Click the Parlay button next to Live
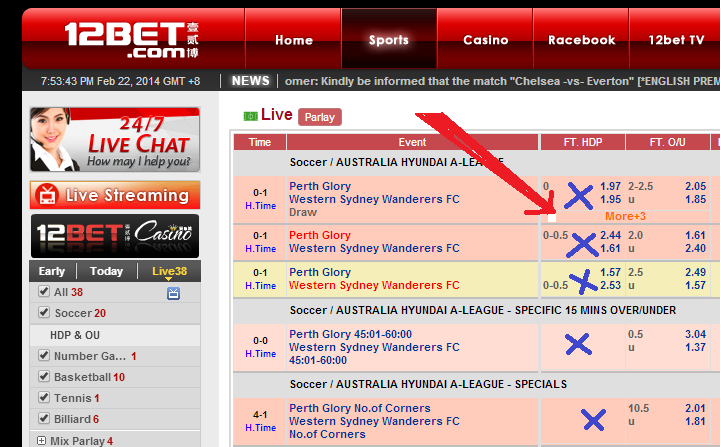The width and height of the screenshot is (721, 447). tap(320, 117)
